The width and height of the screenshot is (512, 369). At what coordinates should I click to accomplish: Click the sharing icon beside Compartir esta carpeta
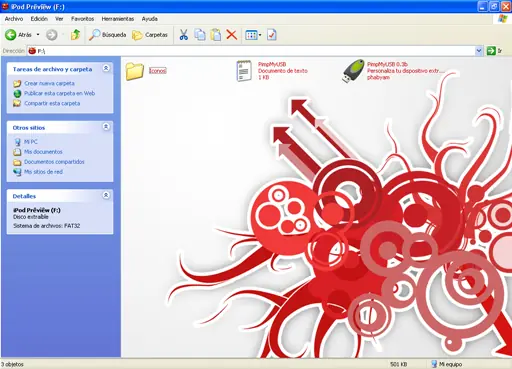click(x=17, y=103)
